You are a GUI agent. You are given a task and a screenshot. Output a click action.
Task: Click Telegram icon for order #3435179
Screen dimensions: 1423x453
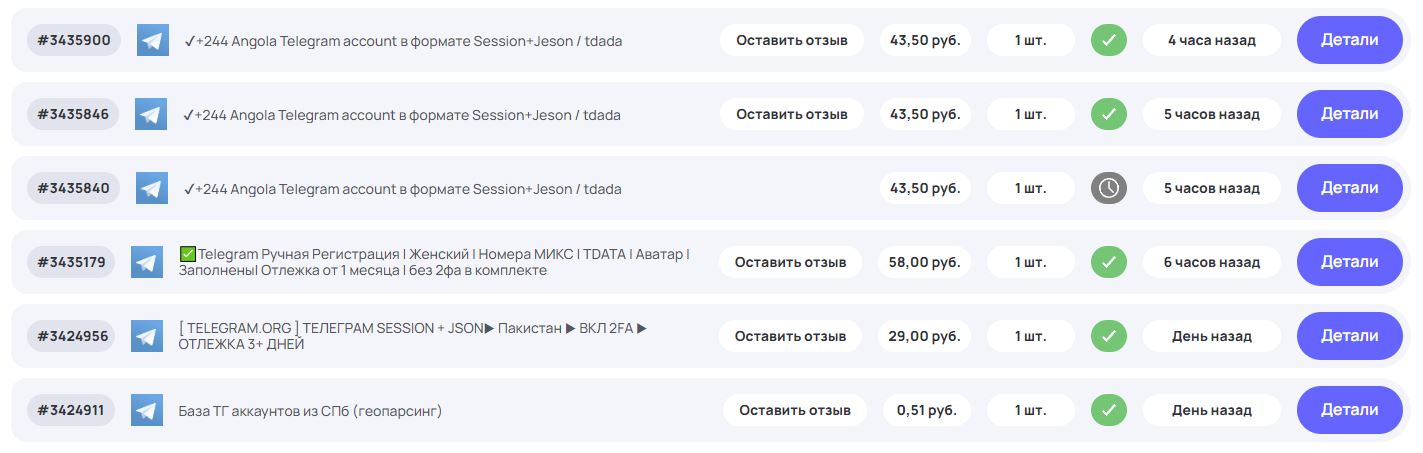click(x=147, y=262)
